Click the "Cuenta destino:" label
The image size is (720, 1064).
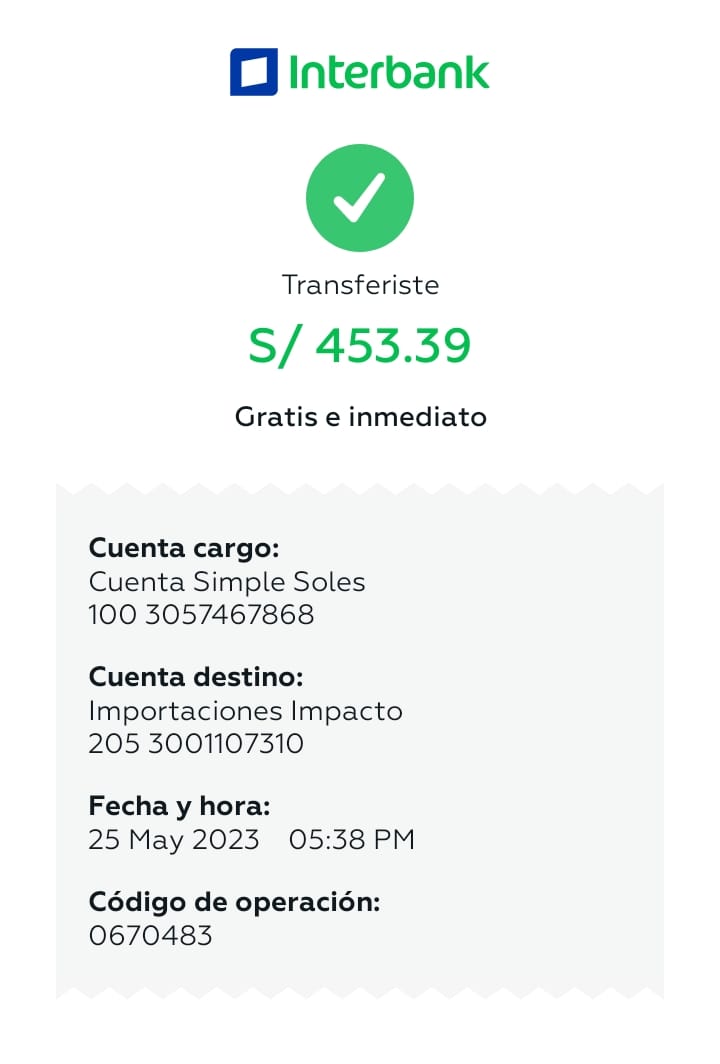[x=196, y=677]
